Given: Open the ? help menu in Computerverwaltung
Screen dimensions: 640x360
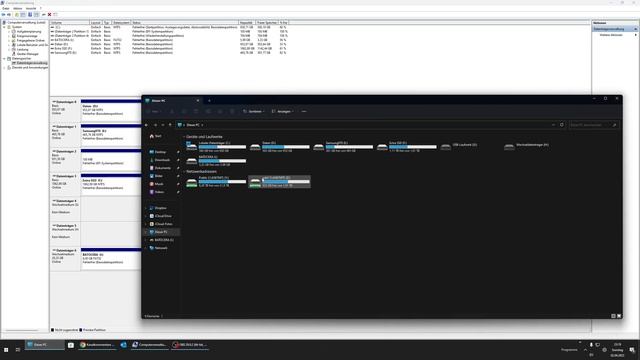Looking at the screenshot, I should coord(40,8).
